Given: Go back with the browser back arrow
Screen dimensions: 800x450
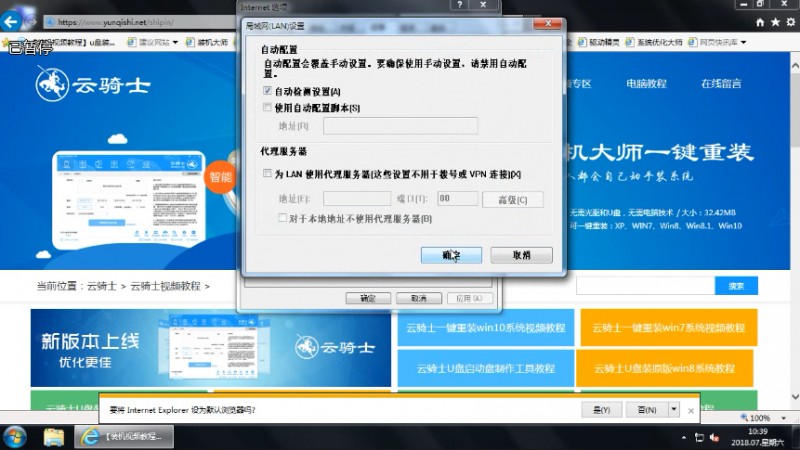Looking at the screenshot, I should coord(11,22).
